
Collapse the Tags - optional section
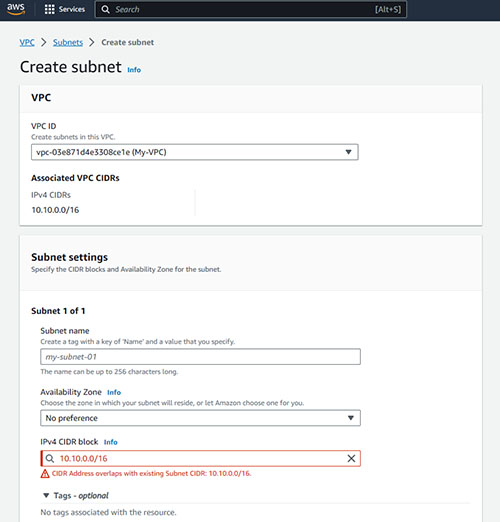(46, 495)
